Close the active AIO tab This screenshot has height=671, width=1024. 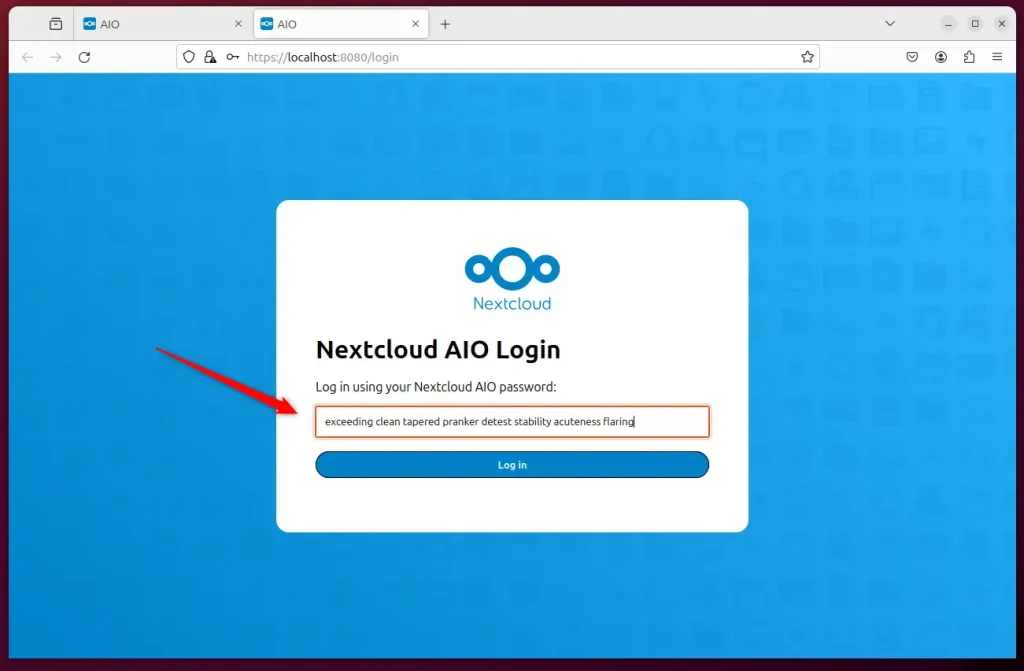[415, 24]
